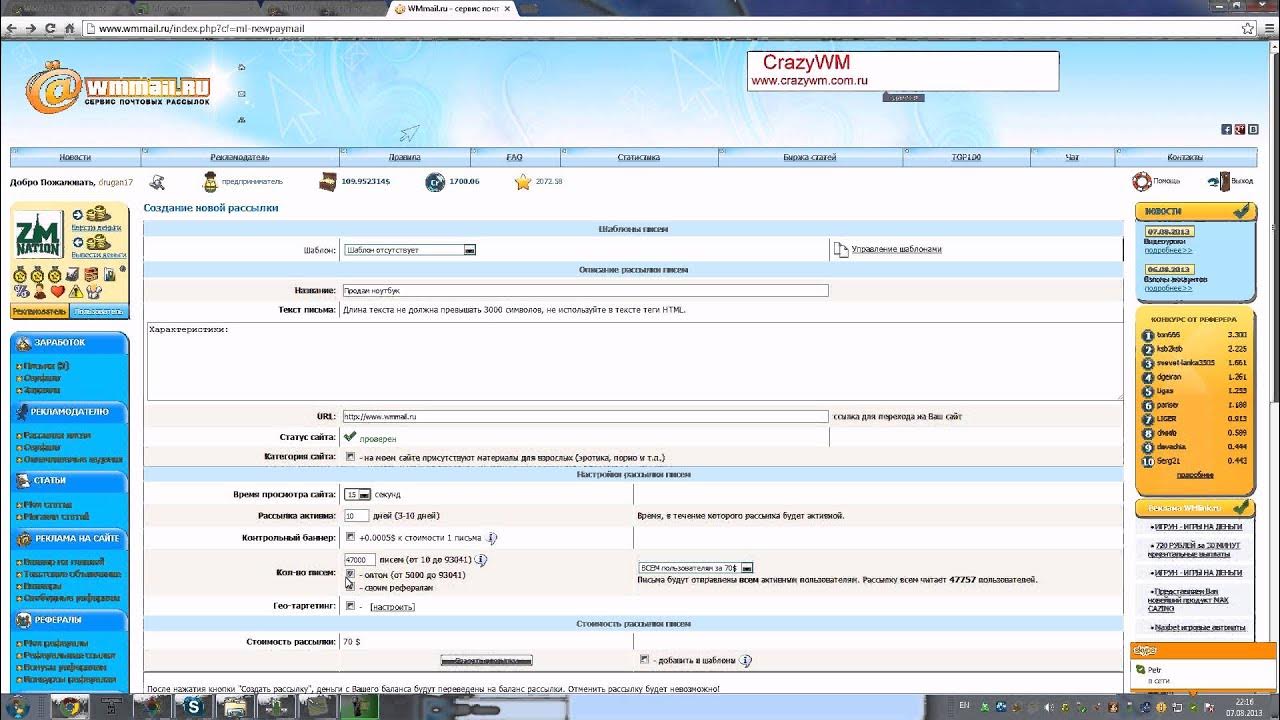Click the document icon beside Управление шаблонами
Image resolution: width=1280 pixels, height=720 pixels.
[x=841, y=249]
